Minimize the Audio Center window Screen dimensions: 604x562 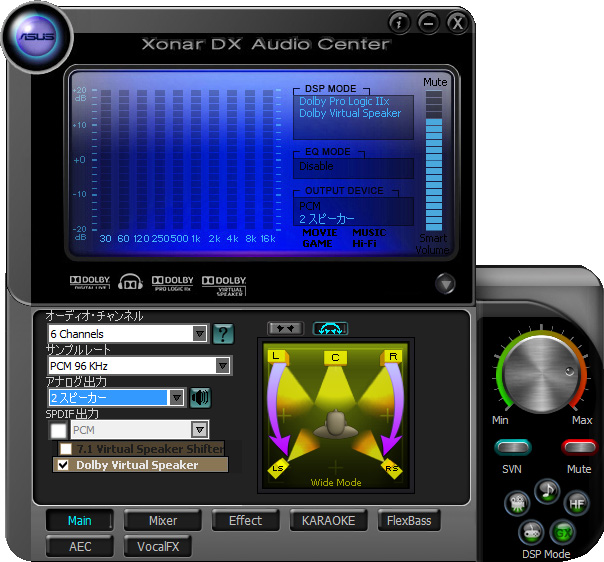(x=428, y=23)
